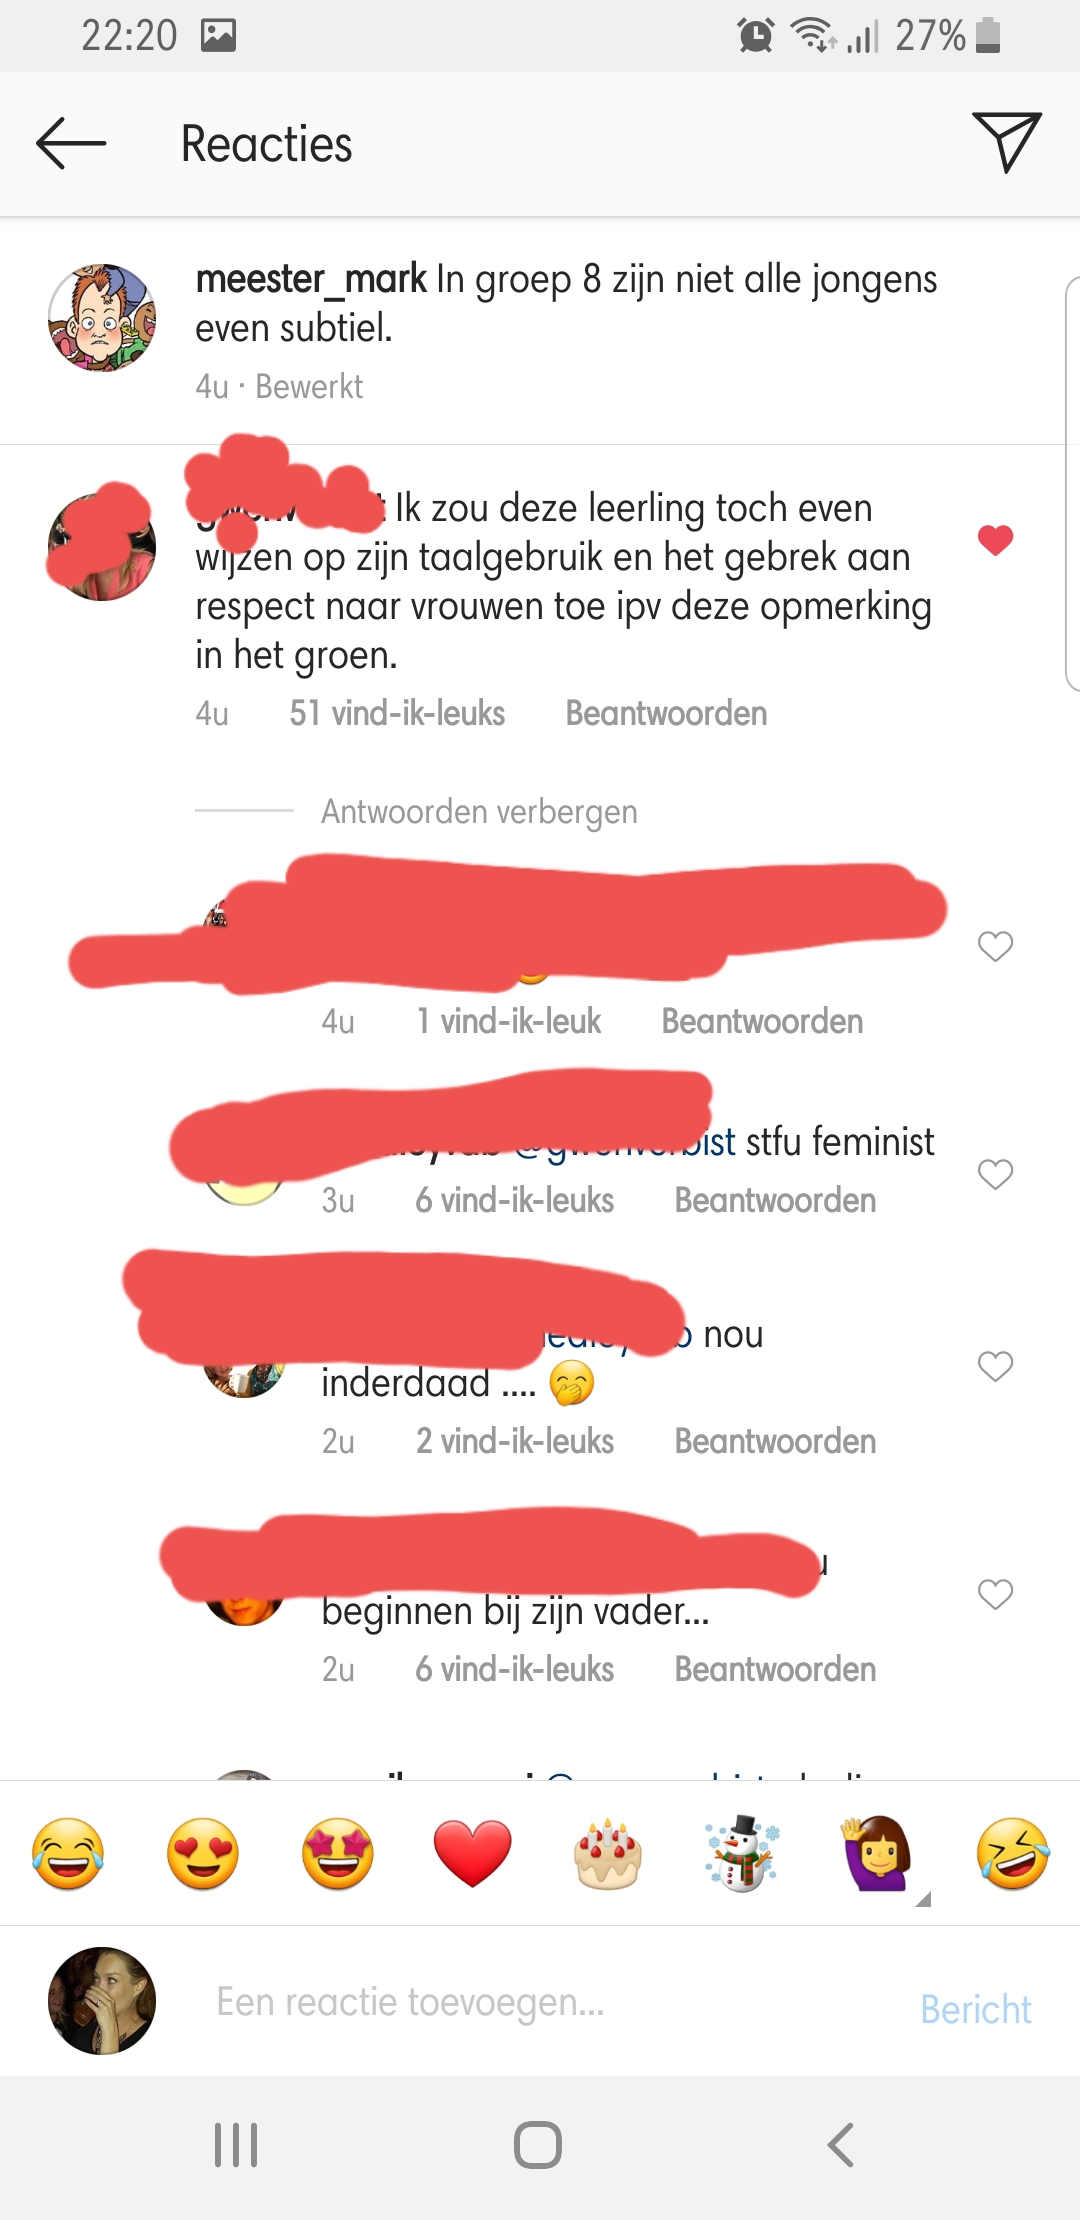
Task: Like the 'beginnen bij zijn vader' reply
Action: 996,1594
